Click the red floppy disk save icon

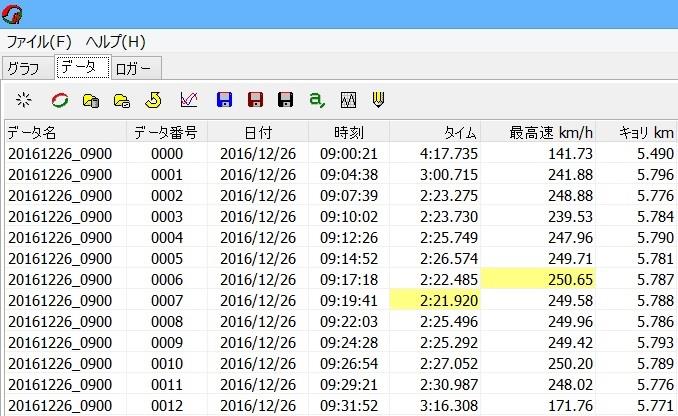(255, 100)
